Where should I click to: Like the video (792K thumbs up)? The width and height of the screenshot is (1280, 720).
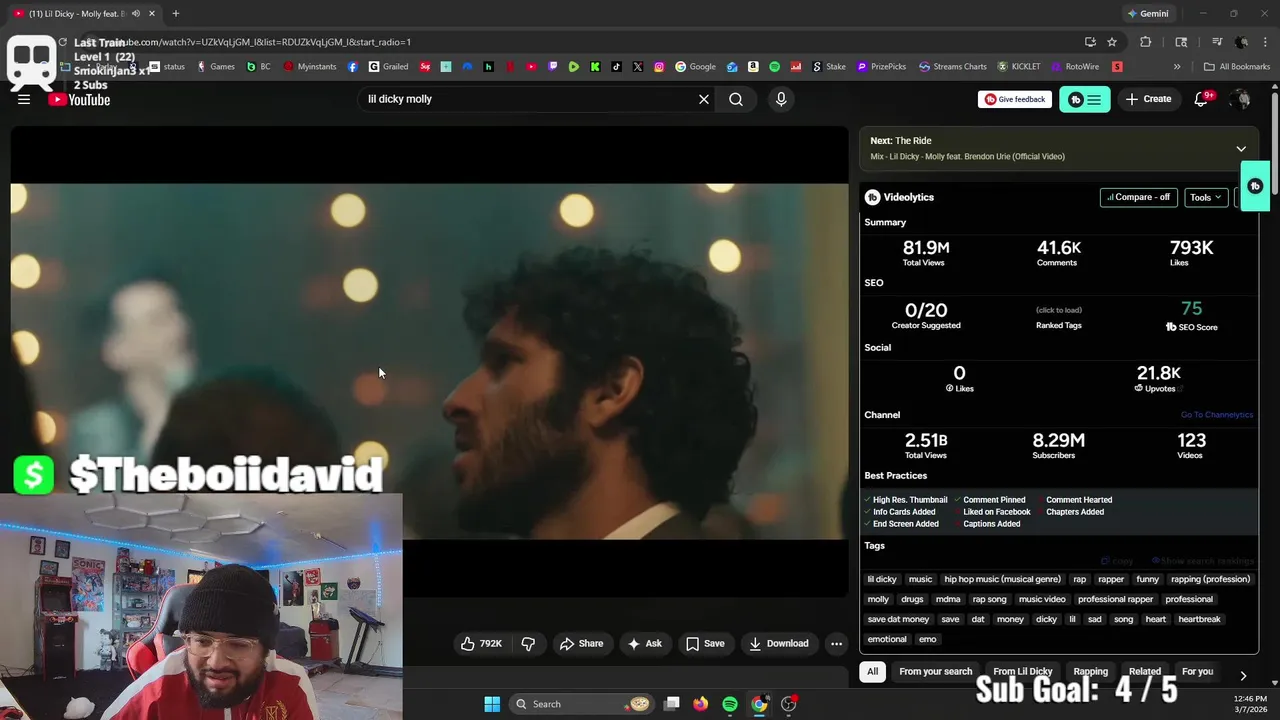[x=481, y=644]
